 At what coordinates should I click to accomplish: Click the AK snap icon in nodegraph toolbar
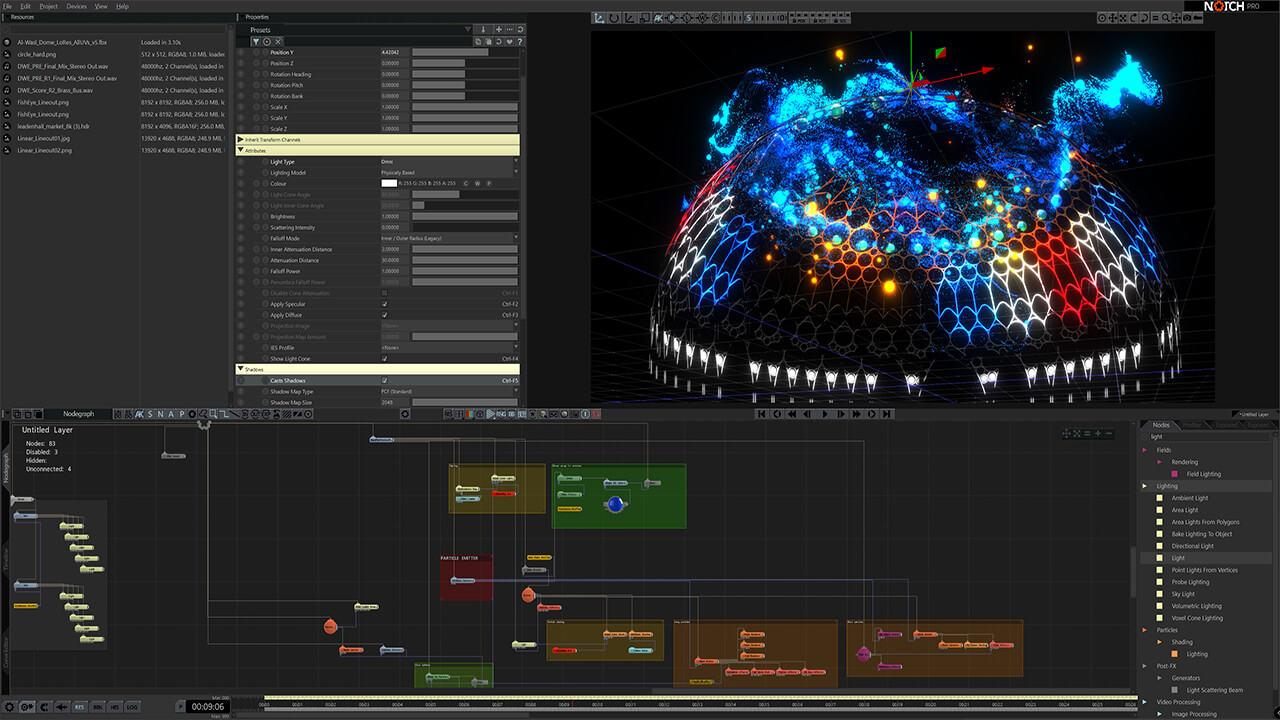pos(139,414)
